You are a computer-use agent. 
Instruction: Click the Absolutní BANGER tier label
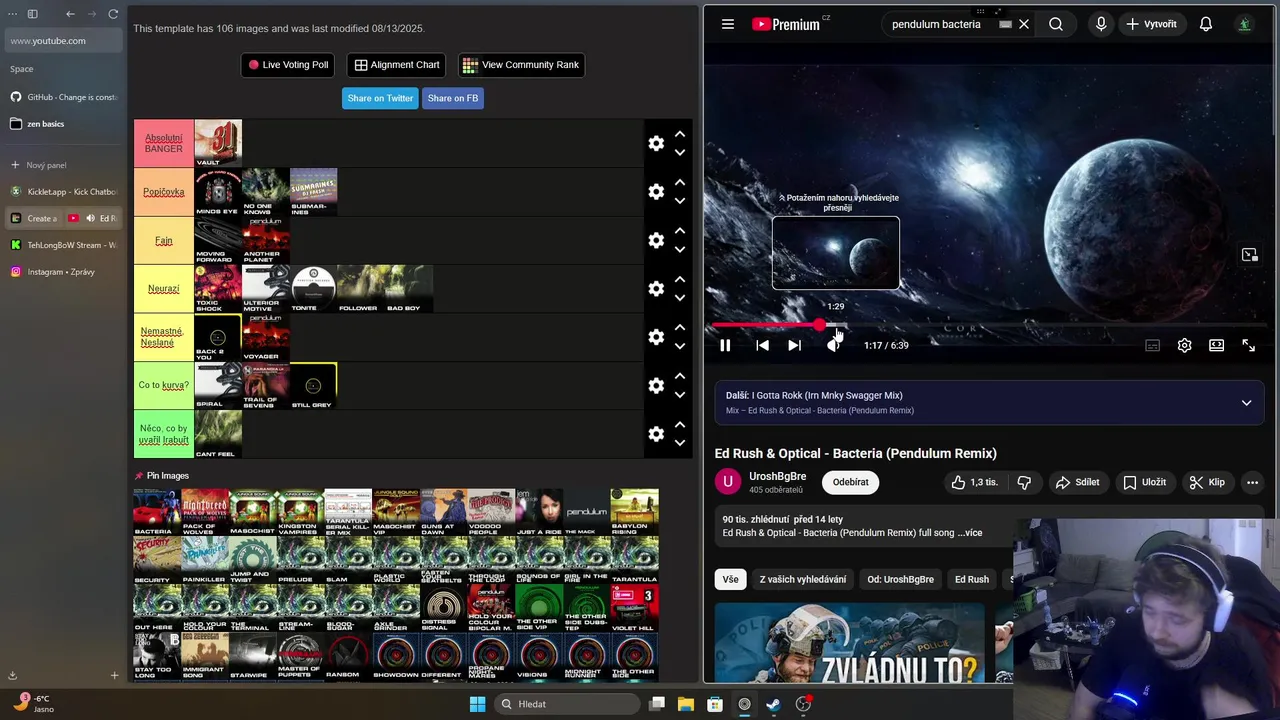tap(164, 143)
